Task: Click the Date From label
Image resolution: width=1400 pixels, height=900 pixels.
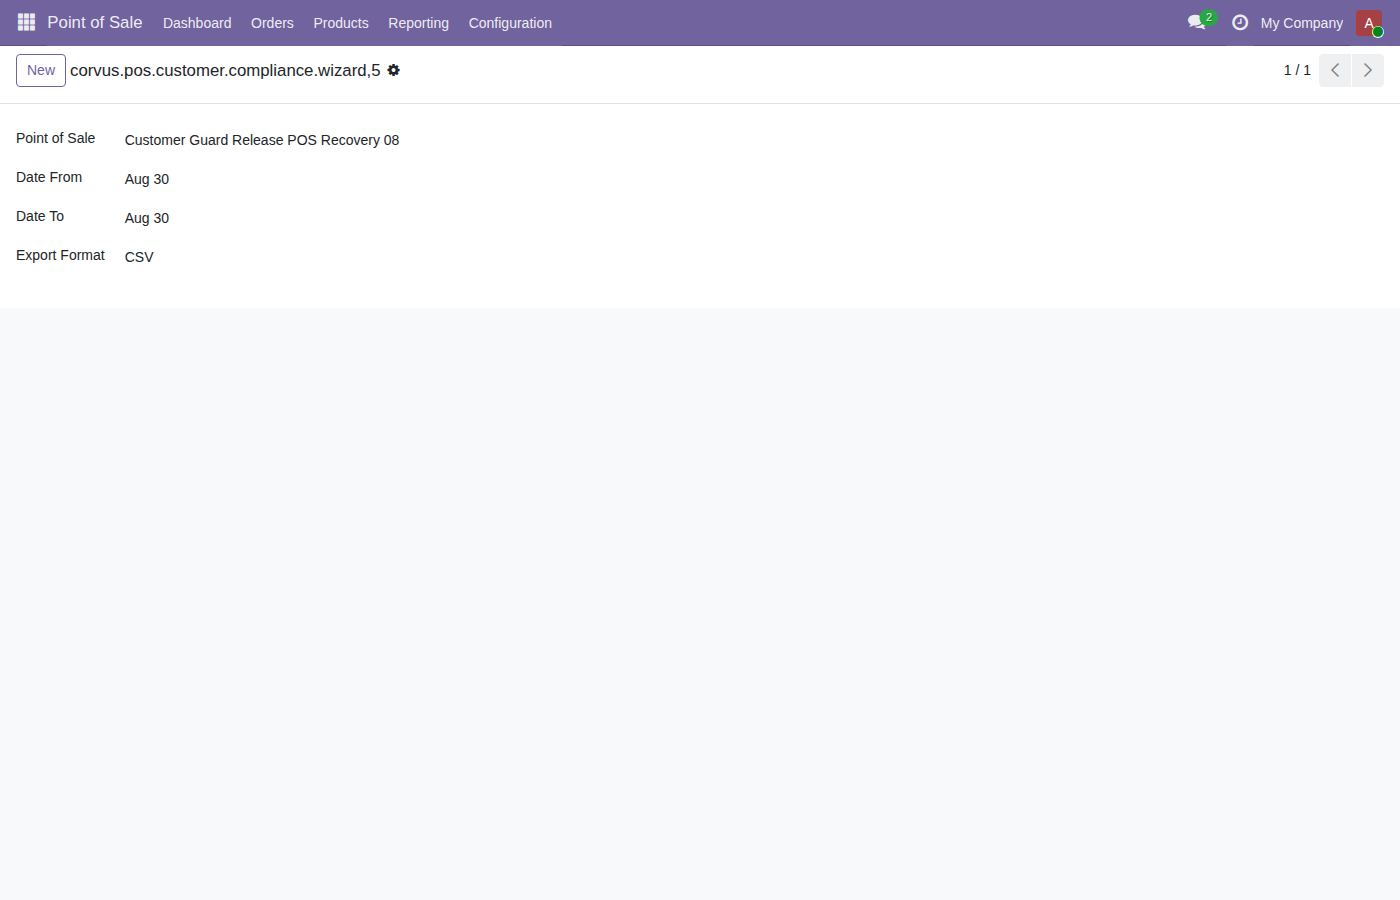Action: click(x=49, y=177)
